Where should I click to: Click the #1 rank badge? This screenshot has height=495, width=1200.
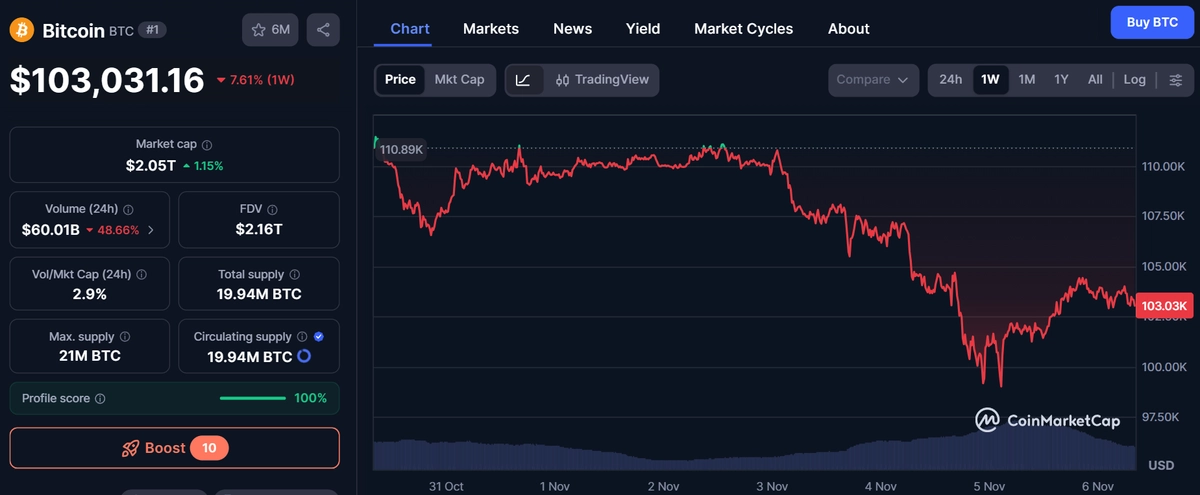(152, 30)
